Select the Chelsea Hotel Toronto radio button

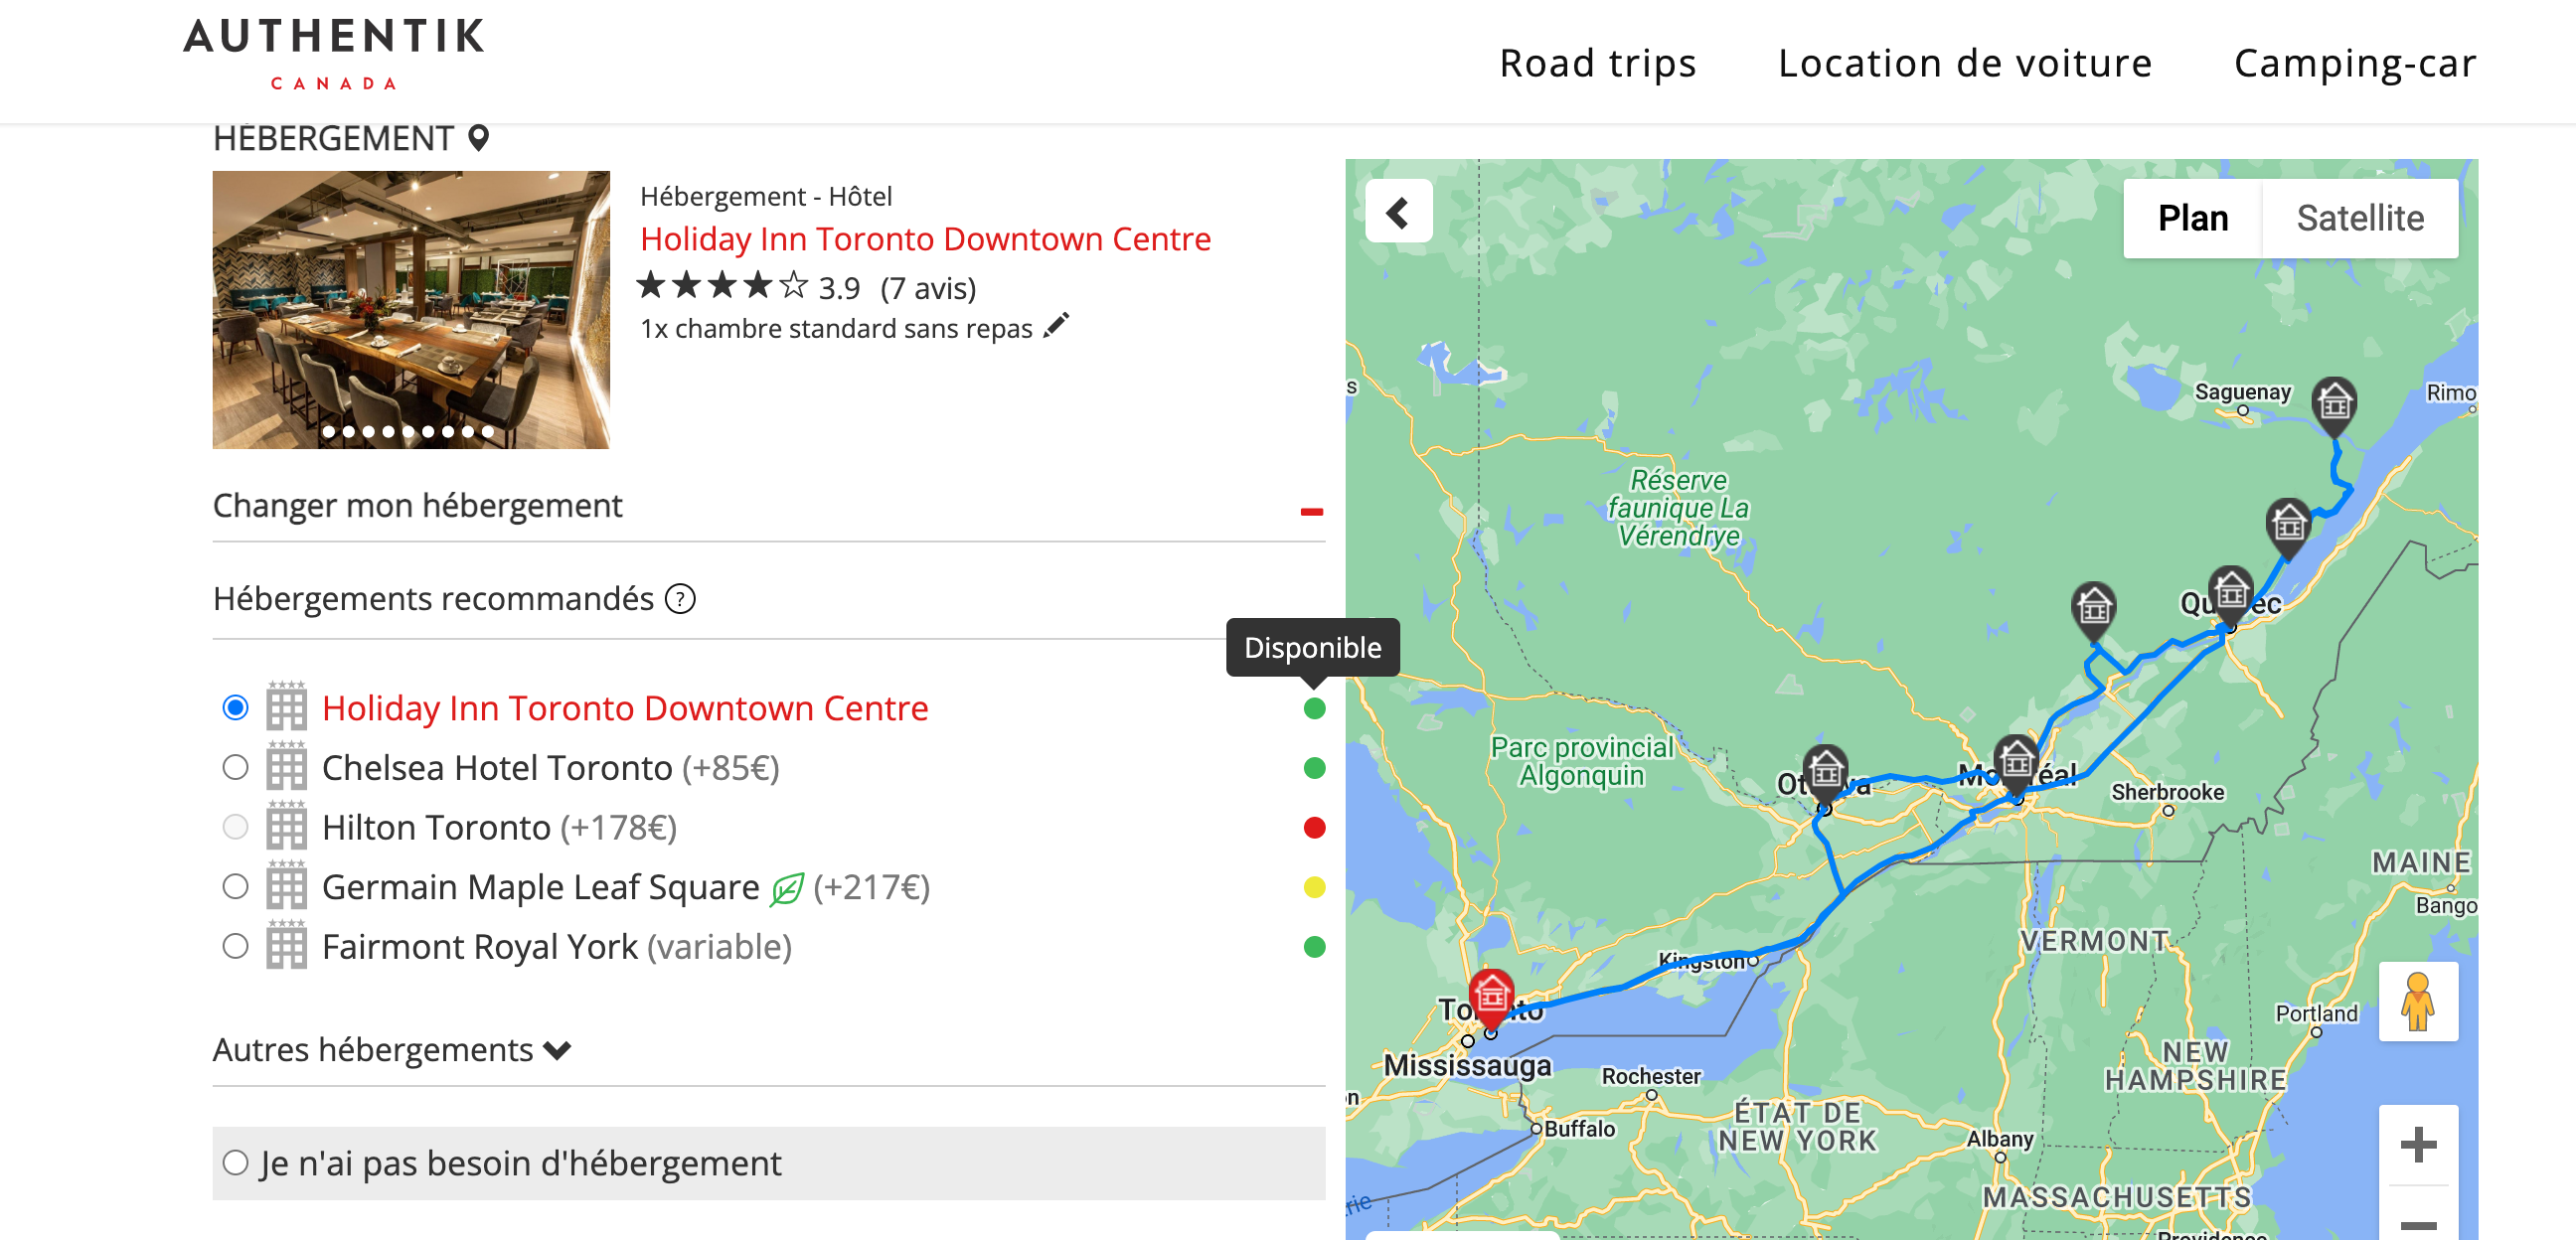click(x=235, y=768)
